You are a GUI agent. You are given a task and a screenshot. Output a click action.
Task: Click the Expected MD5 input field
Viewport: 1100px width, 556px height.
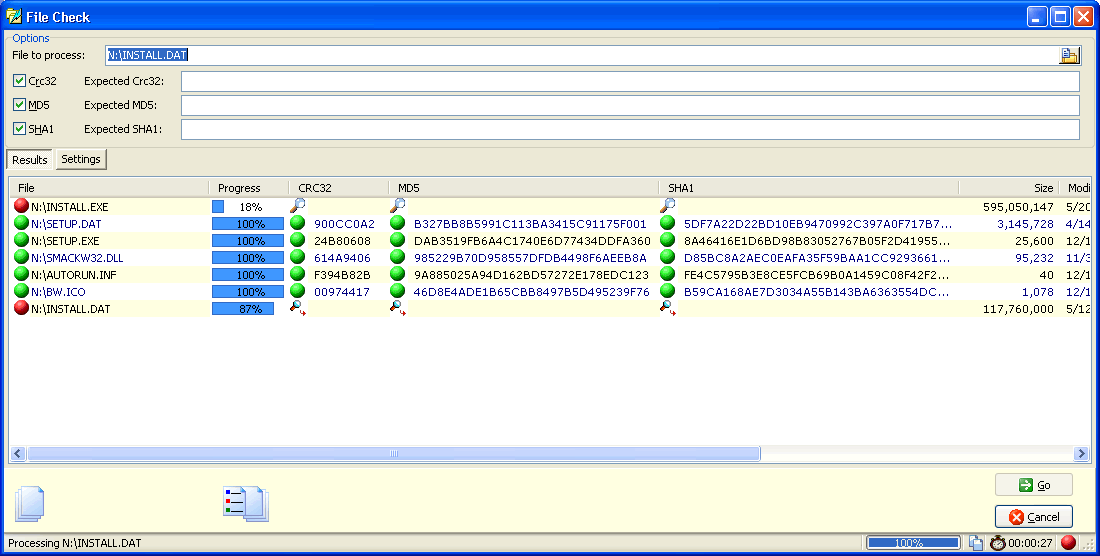pyautogui.click(x=630, y=106)
